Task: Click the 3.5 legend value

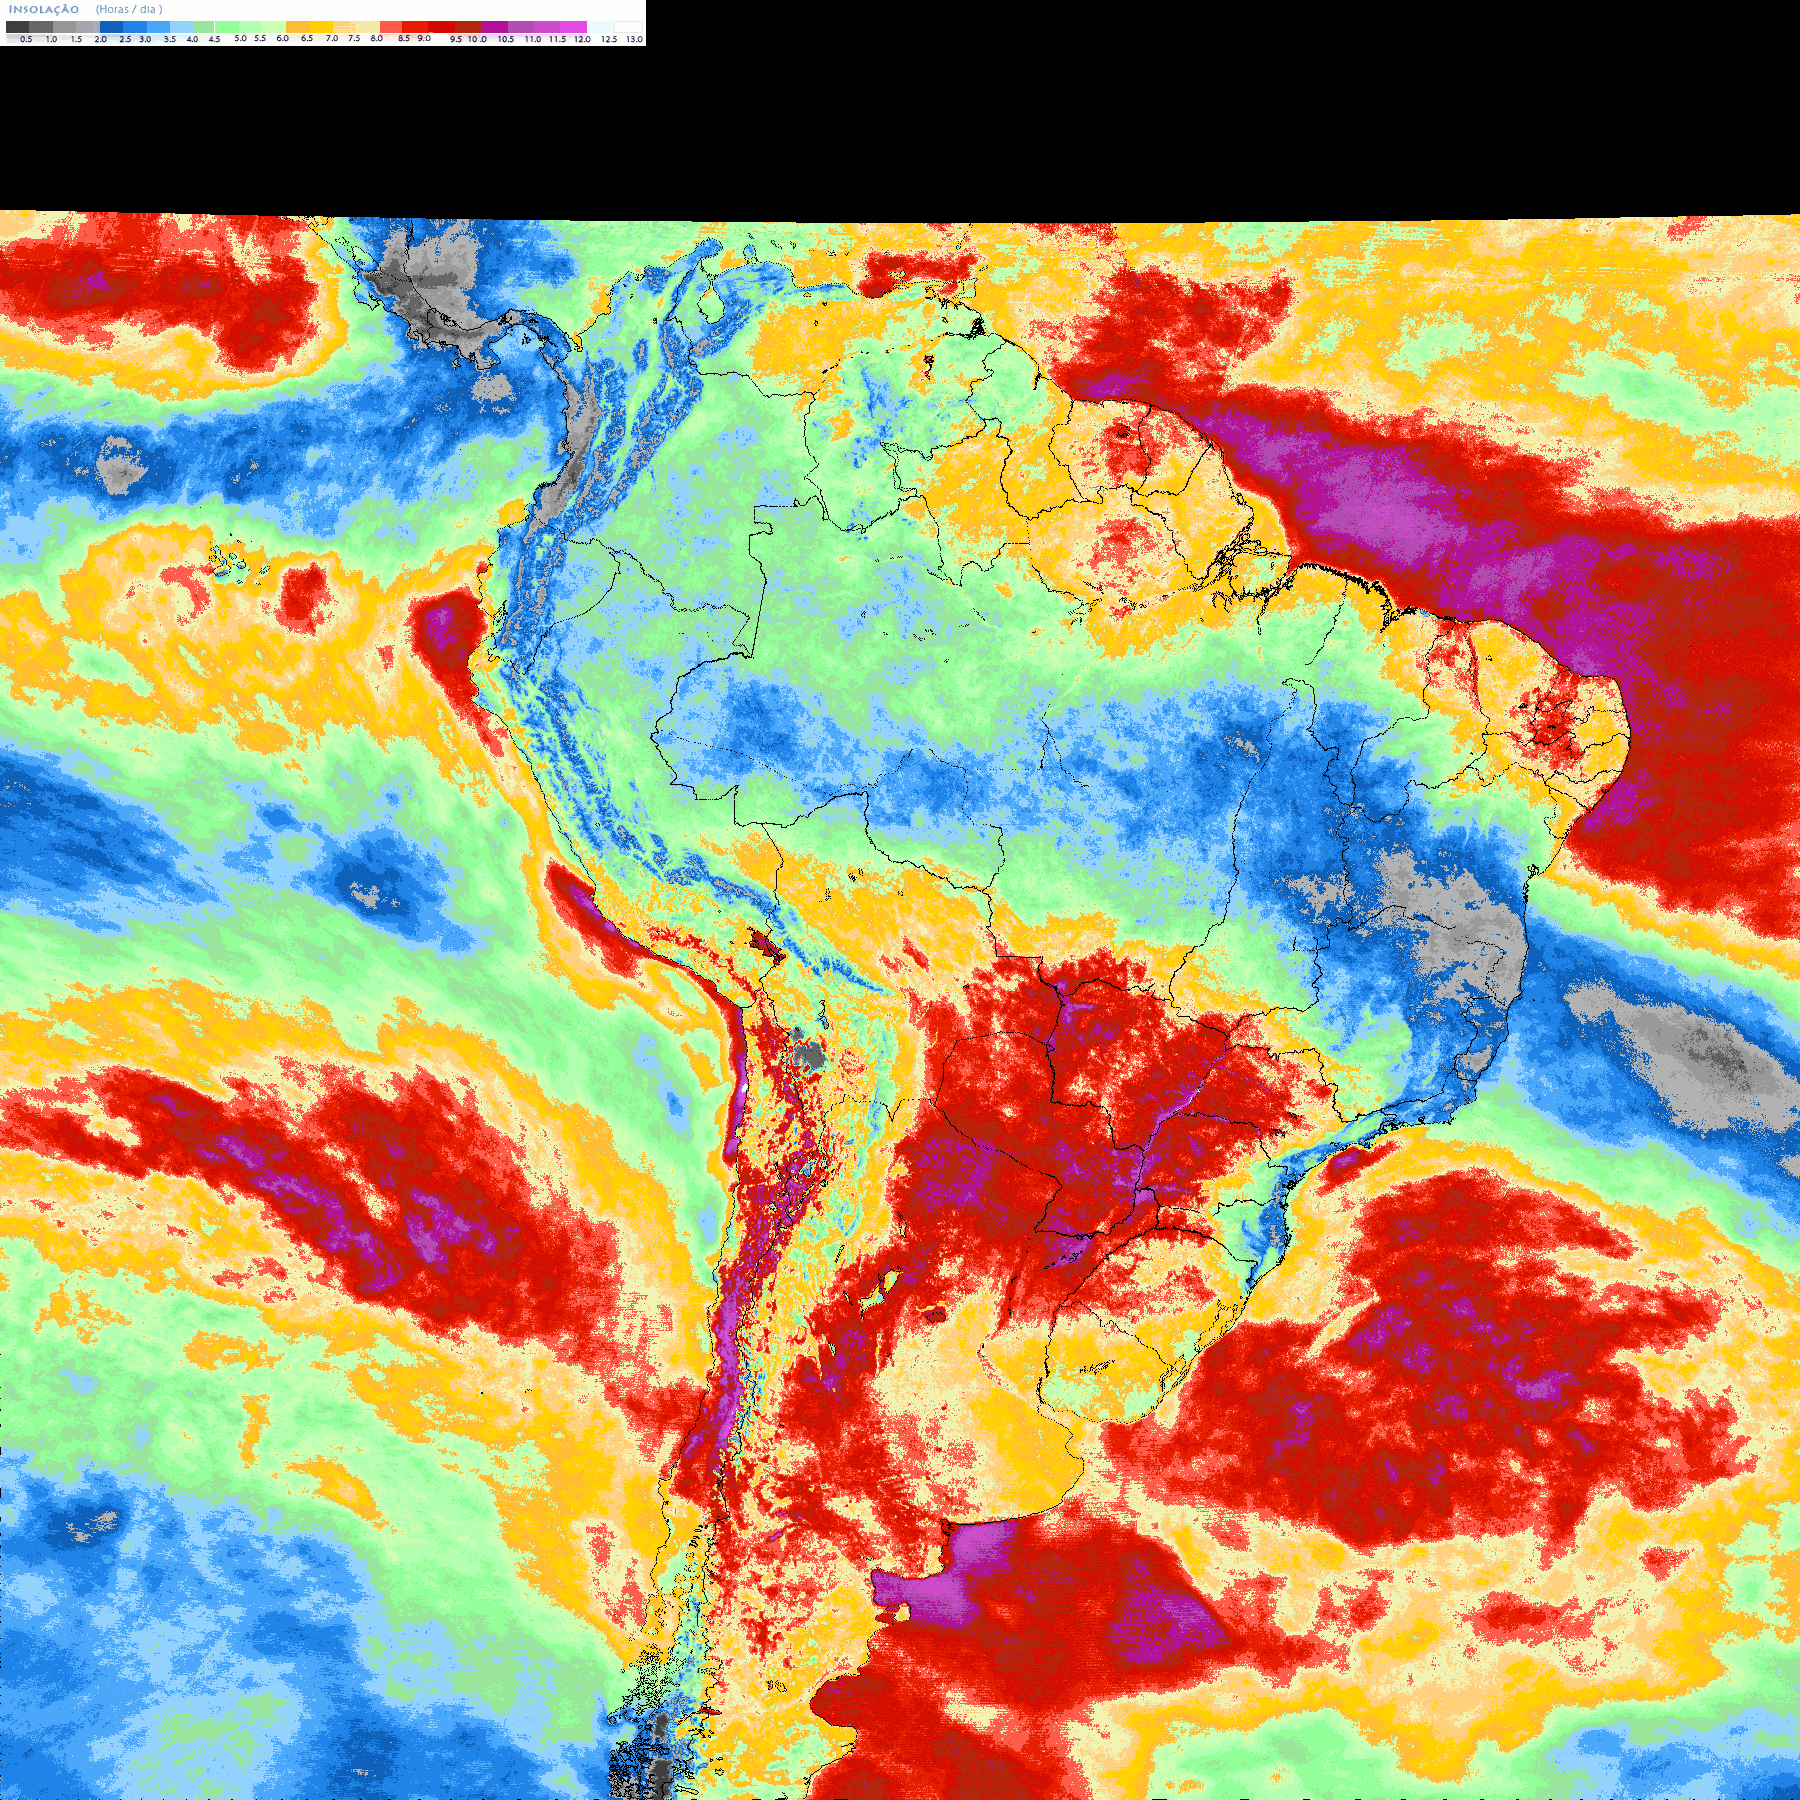Action: click(x=170, y=39)
